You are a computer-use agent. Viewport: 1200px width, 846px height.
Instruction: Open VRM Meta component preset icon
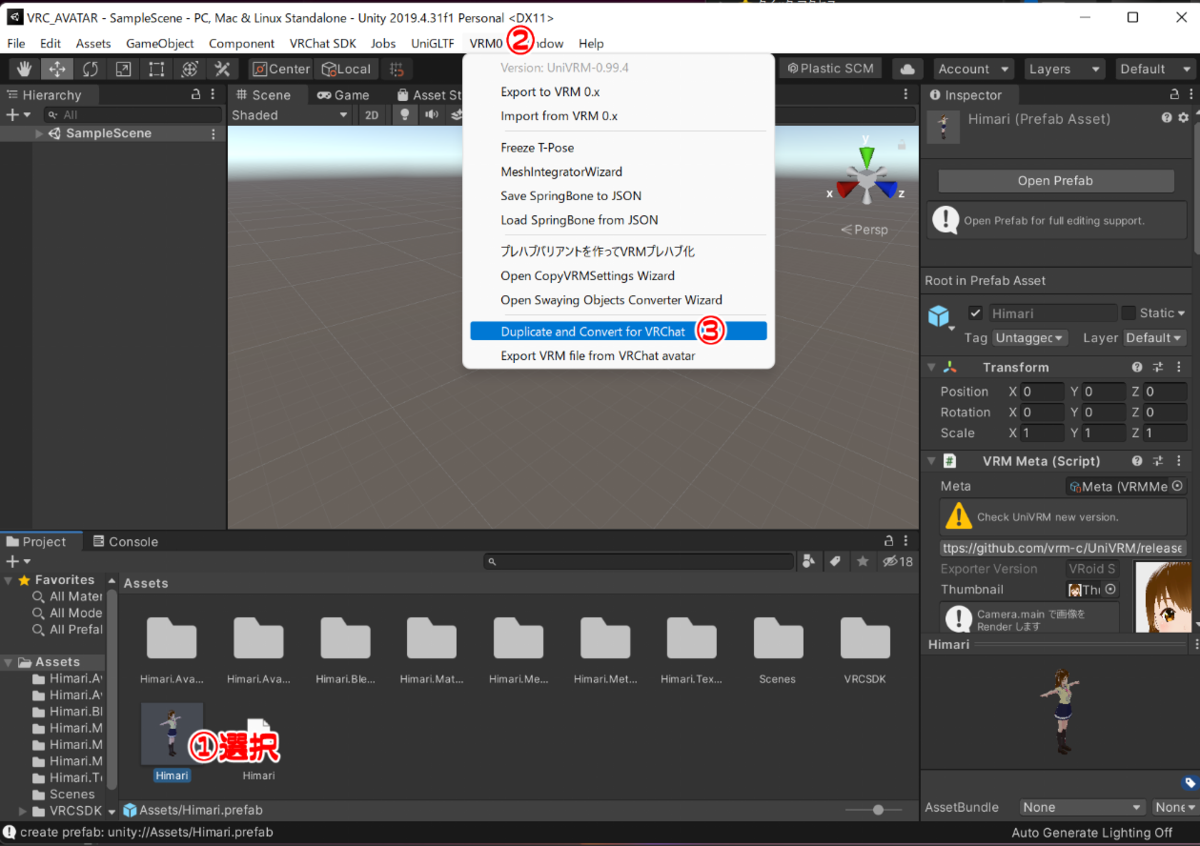tap(1158, 461)
